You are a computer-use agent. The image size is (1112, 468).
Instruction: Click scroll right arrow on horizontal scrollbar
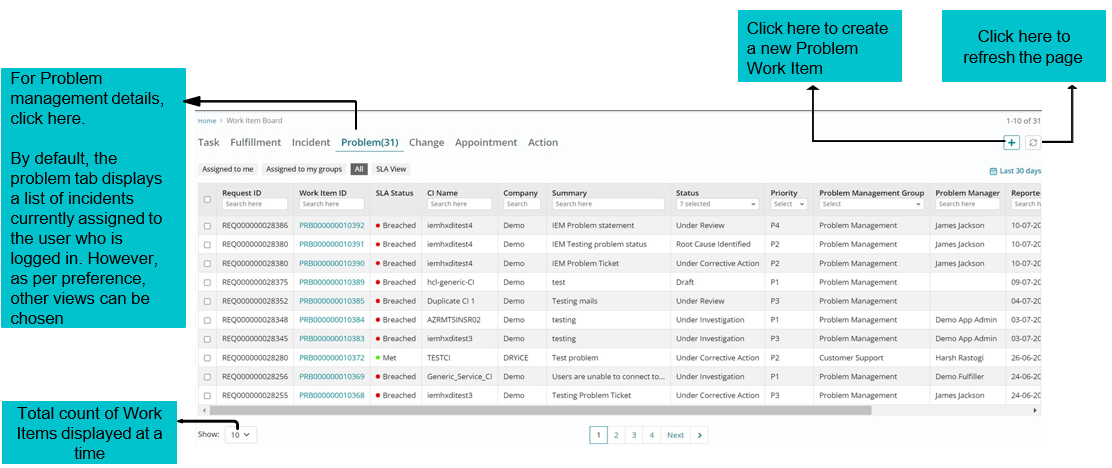pos(1035,410)
